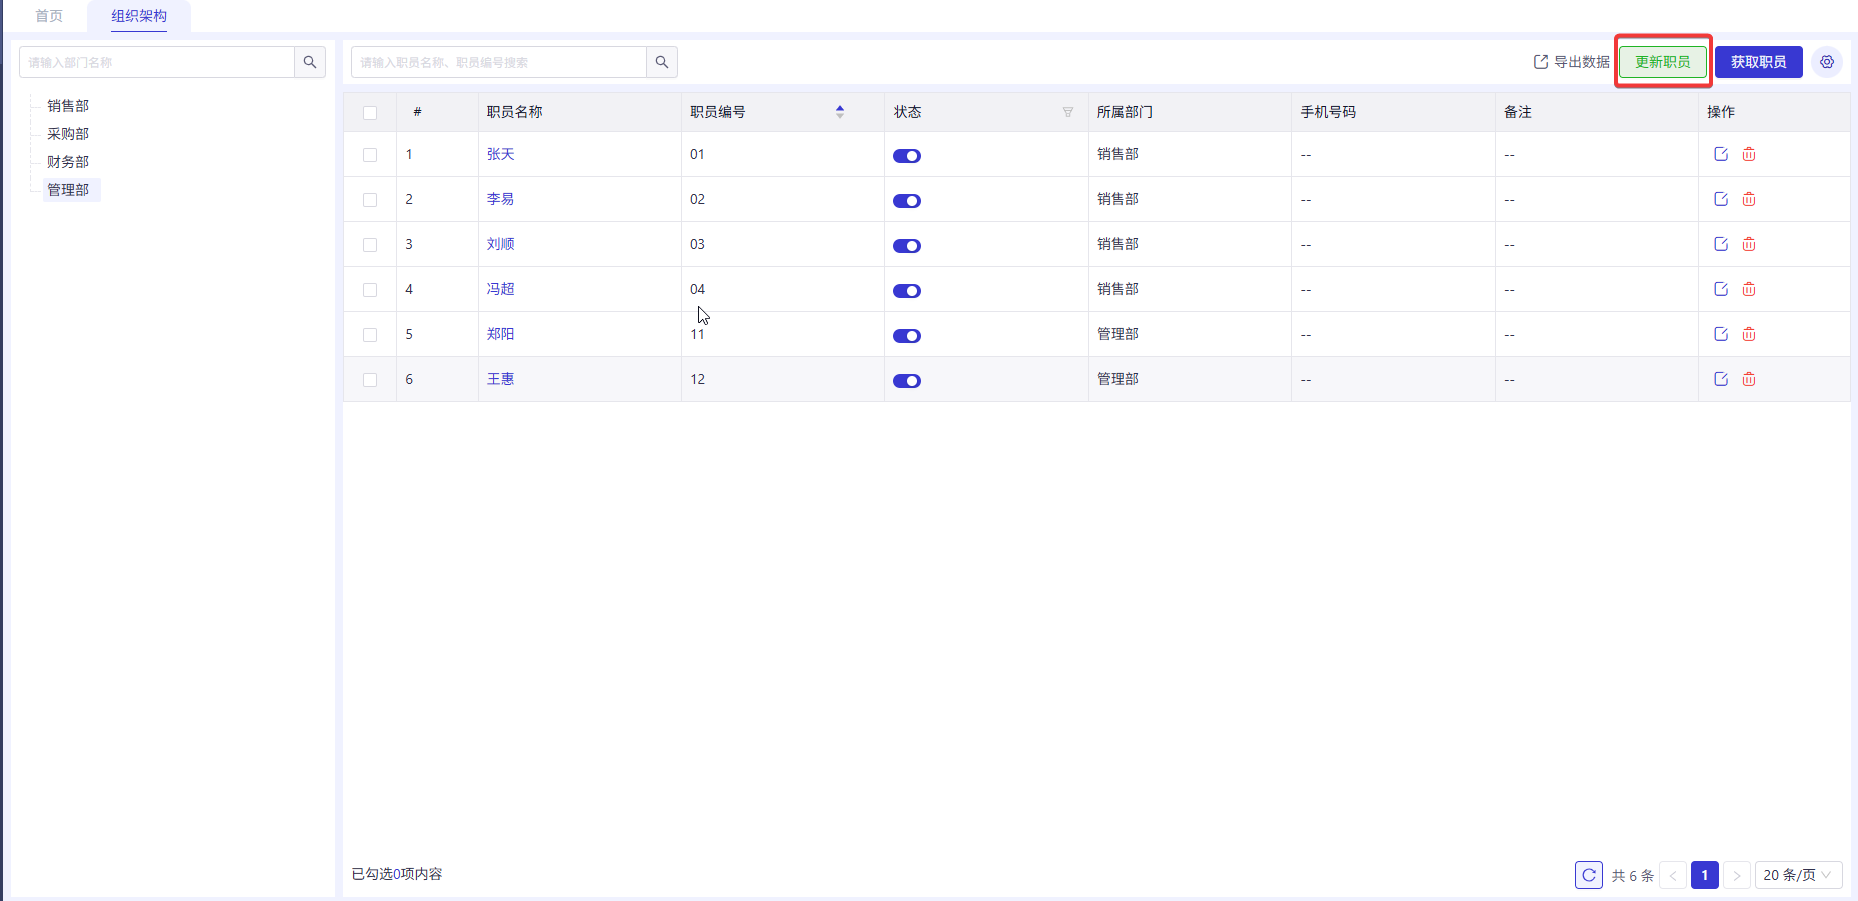The width and height of the screenshot is (1858, 901).
Task: Open employee link 王惠
Action: (500, 379)
